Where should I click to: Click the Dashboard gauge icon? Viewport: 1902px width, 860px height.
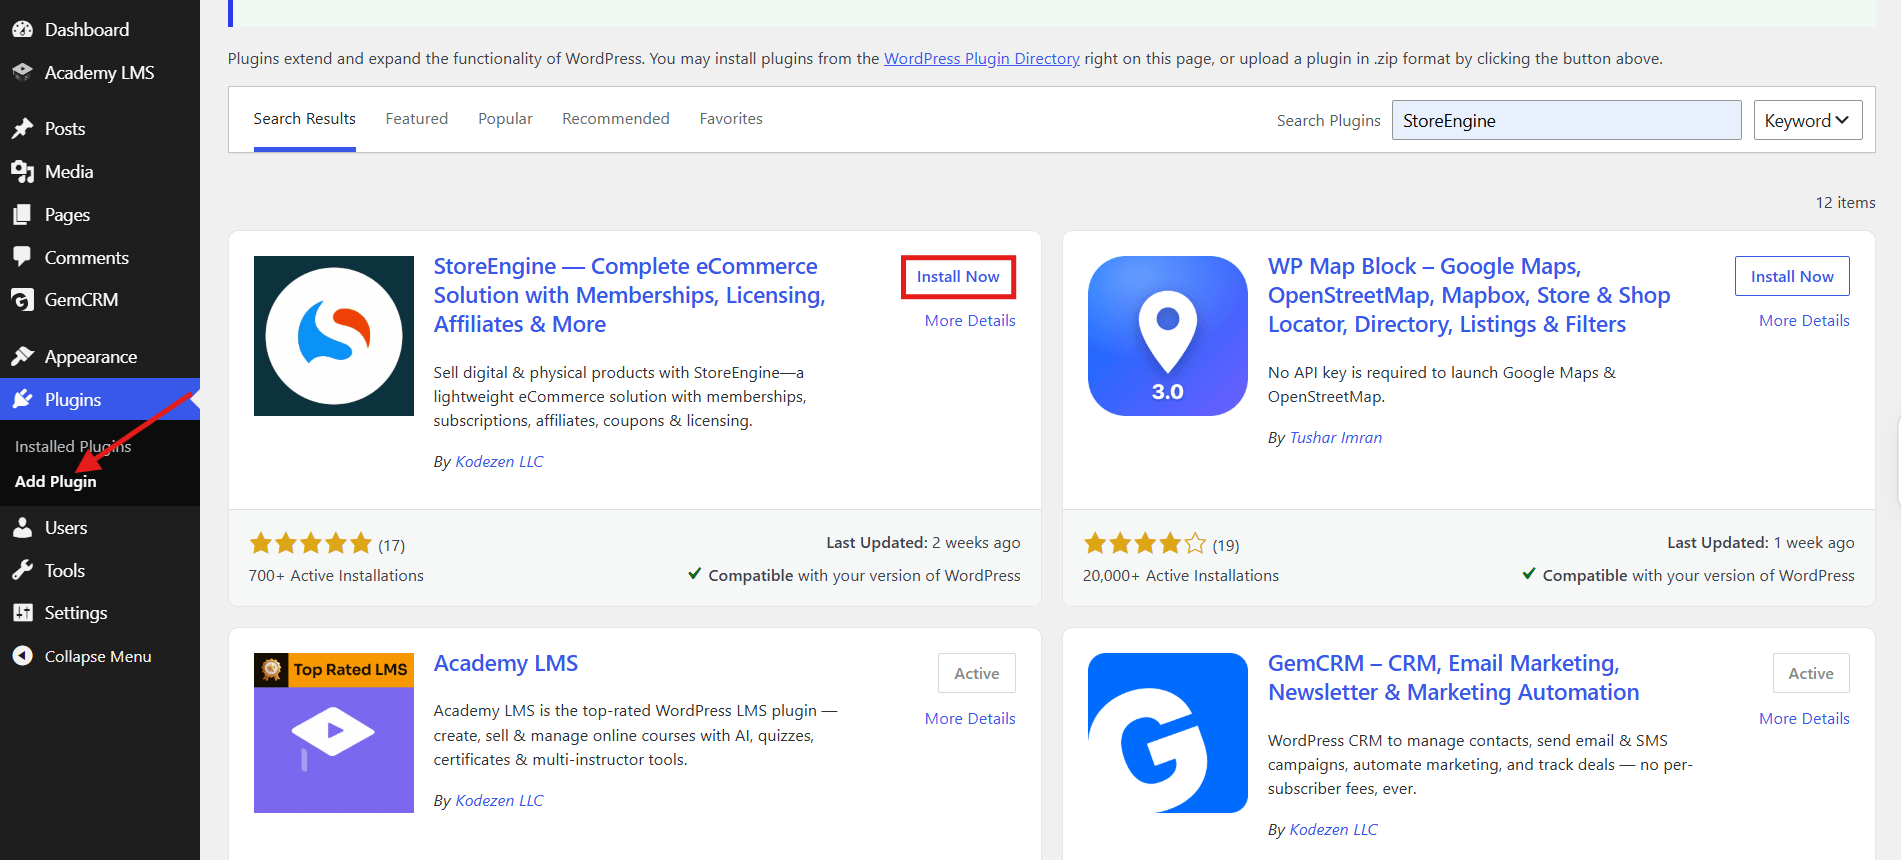pos(22,29)
